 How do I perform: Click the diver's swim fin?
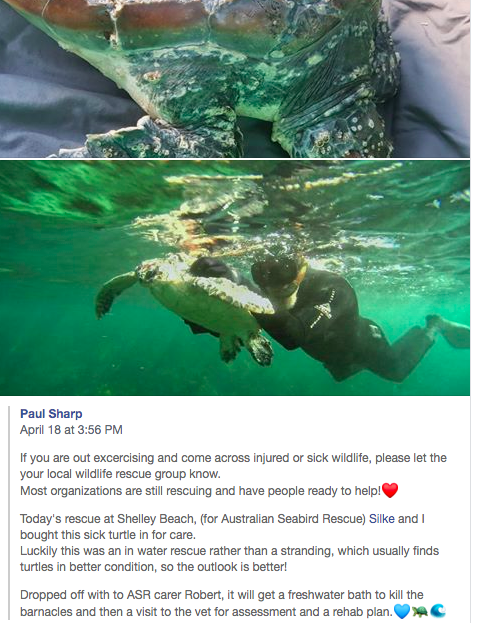[448, 330]
